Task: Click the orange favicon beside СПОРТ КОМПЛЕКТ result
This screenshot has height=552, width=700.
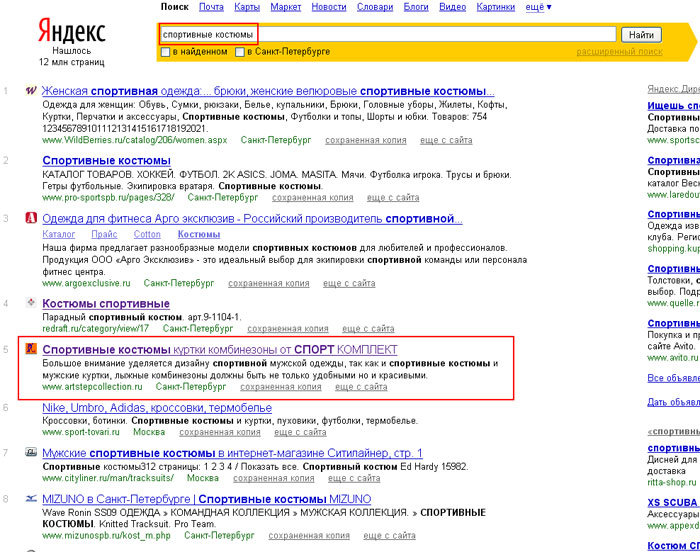Action: [x=31, y=348]
